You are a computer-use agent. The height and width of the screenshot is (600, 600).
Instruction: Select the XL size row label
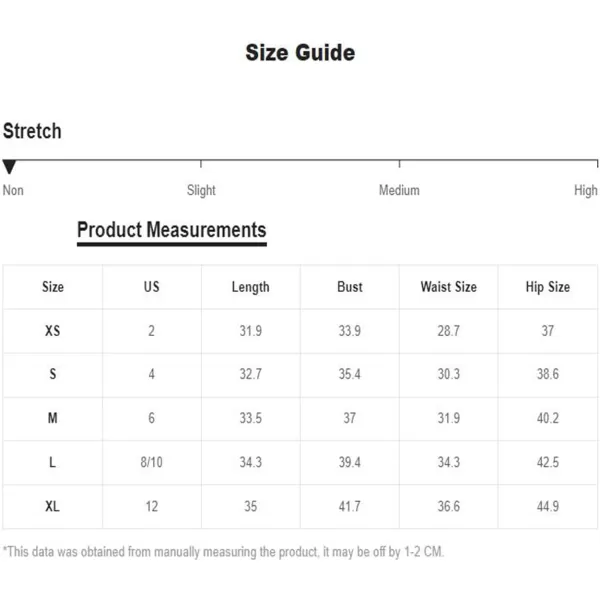[x=53, y=507]
